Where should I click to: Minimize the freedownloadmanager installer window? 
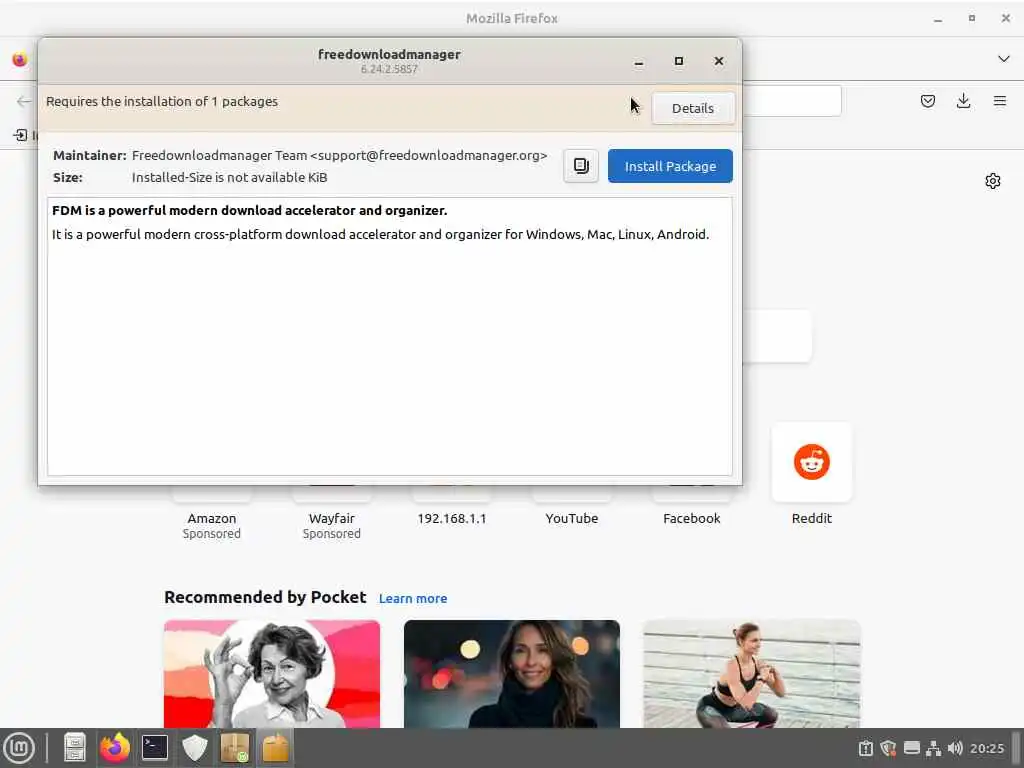(x=639, y=61)
